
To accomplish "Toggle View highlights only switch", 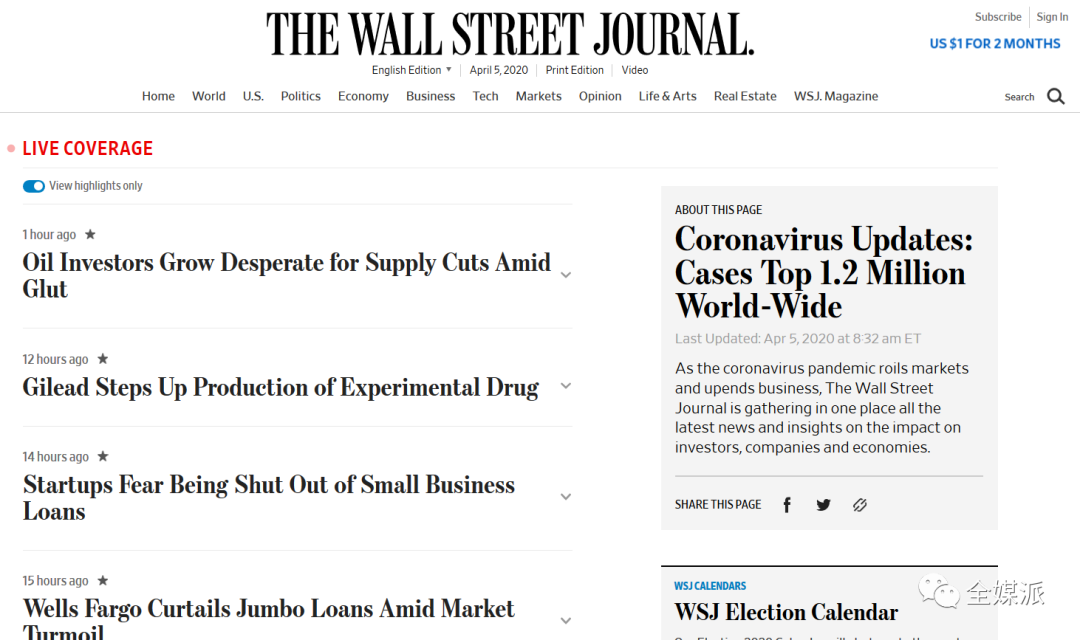I will click(34, 186).
